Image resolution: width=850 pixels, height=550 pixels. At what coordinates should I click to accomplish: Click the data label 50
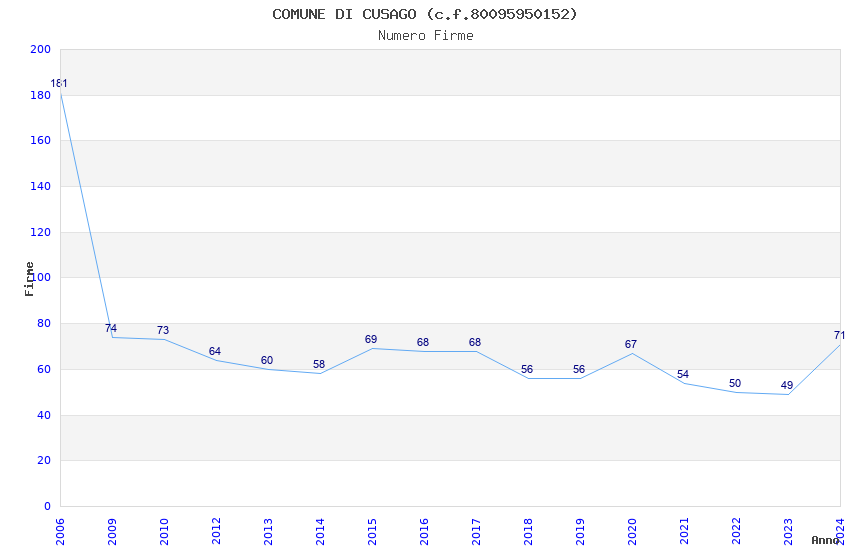735,384
